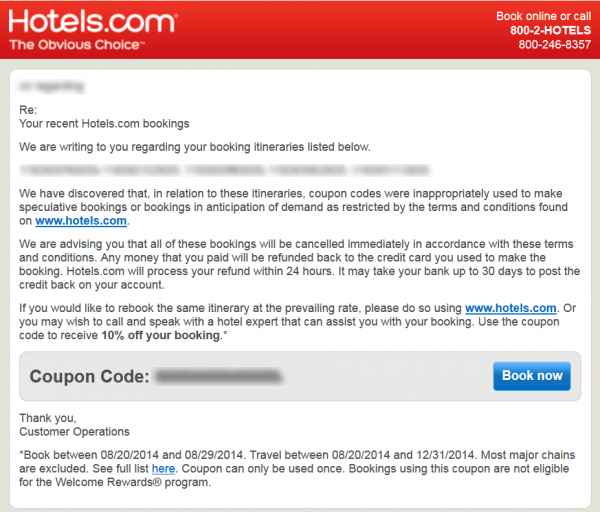Click the "Thank you," closing line
The height and width of the screenshot is (512, 600).
(x=48, y=417)
